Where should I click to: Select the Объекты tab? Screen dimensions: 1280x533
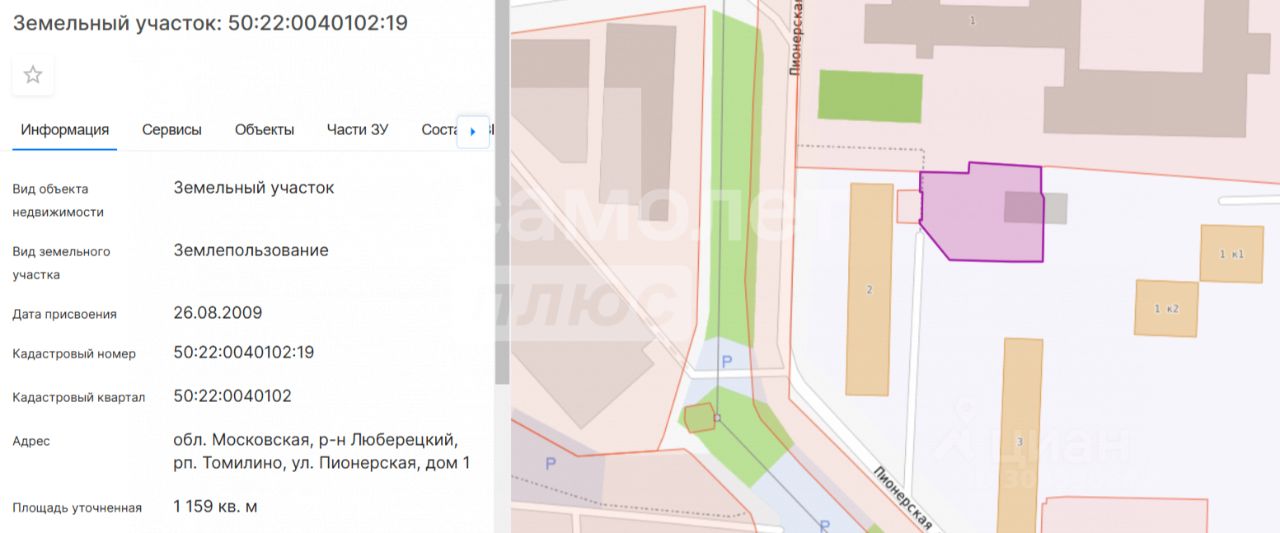pyautogui.click(x=264, y=130)
